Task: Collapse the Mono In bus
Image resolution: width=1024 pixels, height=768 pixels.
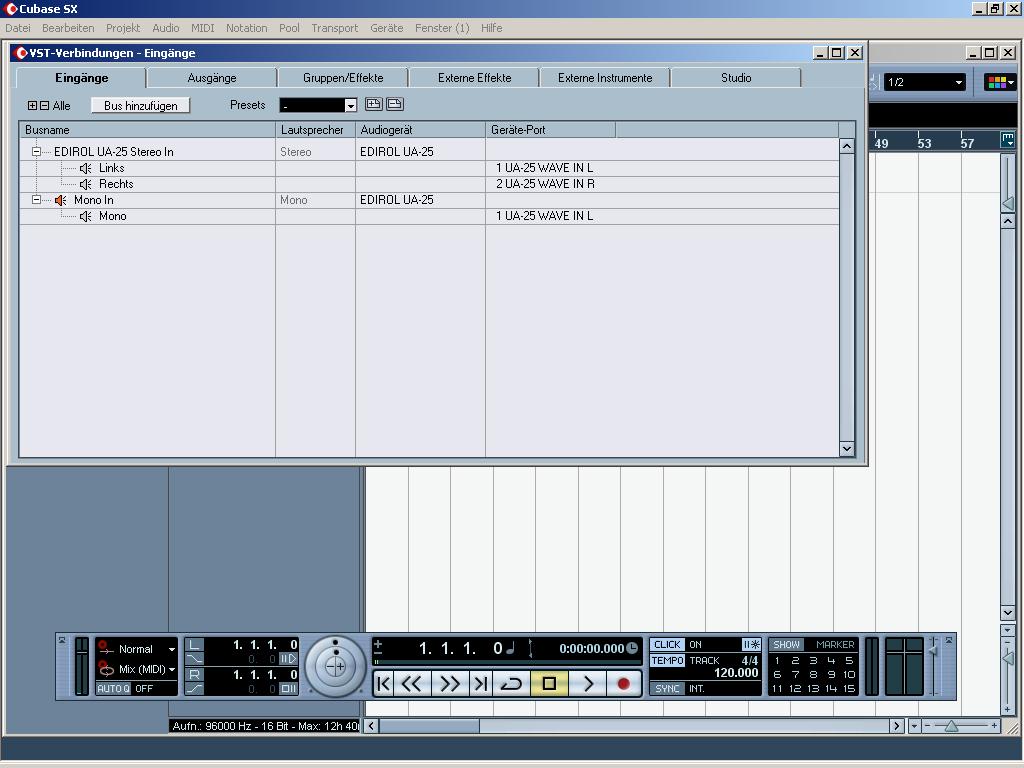Action: click(37, 200)
